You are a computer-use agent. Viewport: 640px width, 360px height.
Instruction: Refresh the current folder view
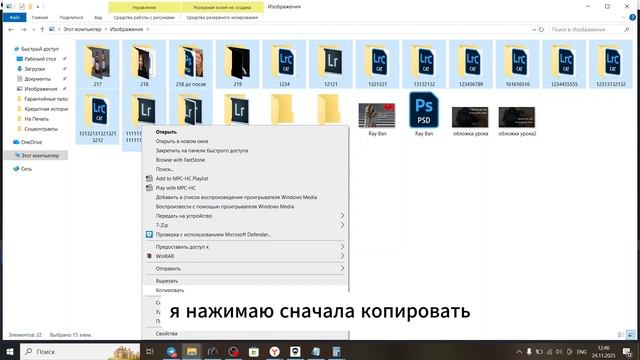pos(542,29)
